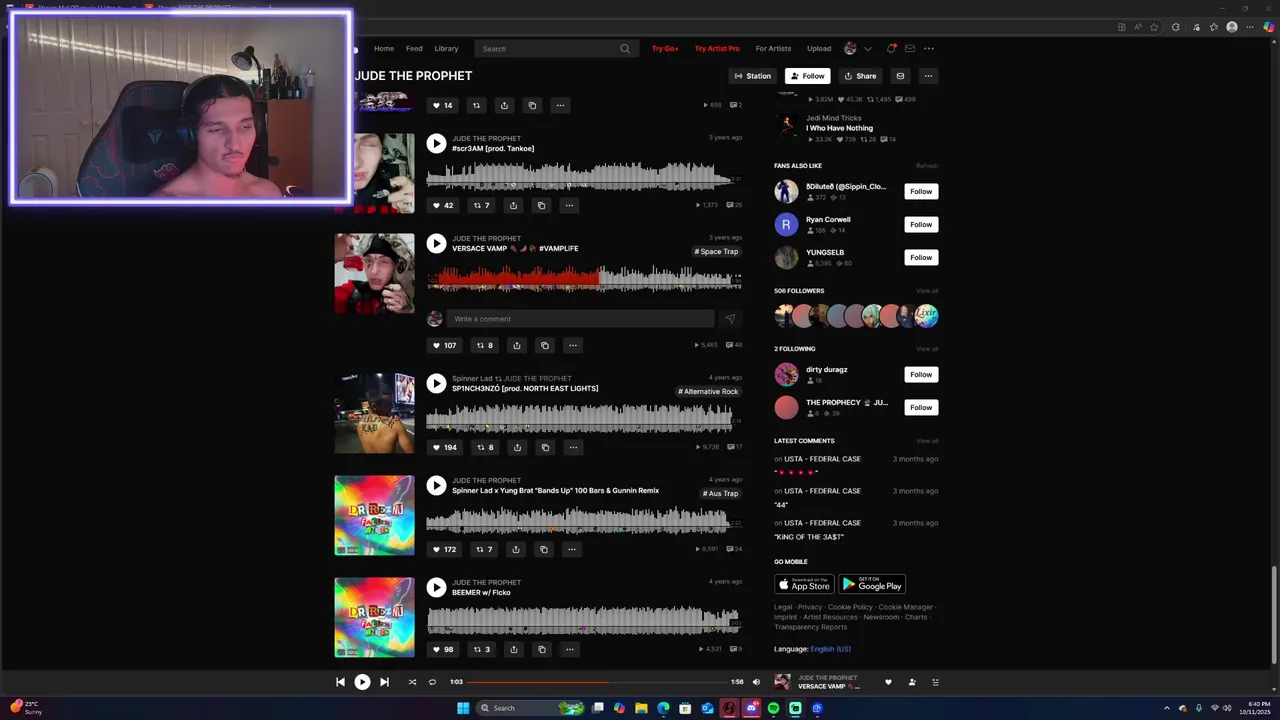
Task: Download from the Google Play badge
Action: click(872, 584)
